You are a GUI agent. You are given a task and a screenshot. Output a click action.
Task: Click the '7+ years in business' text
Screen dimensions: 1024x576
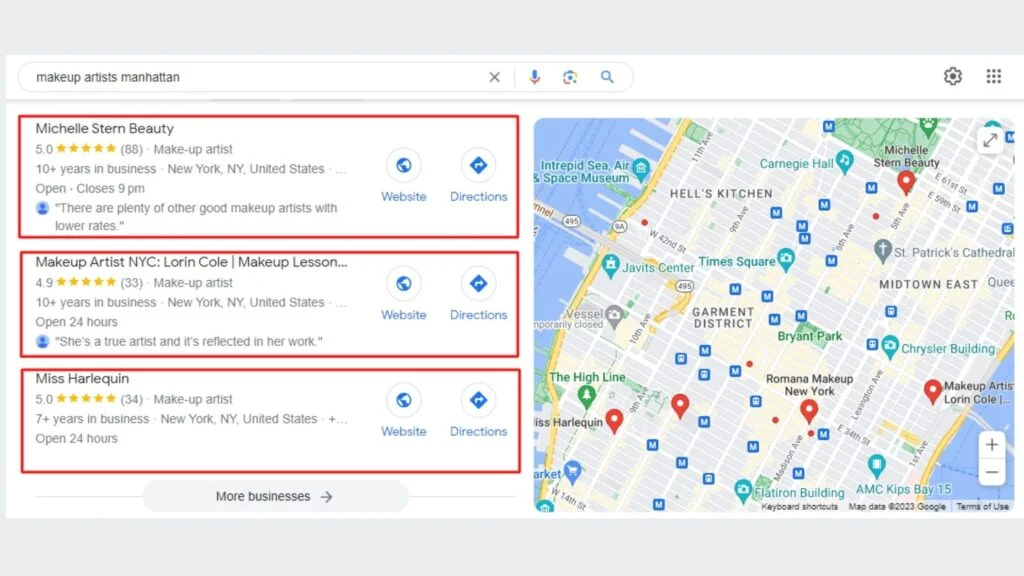pyautogui.click(x=92, y=419)
